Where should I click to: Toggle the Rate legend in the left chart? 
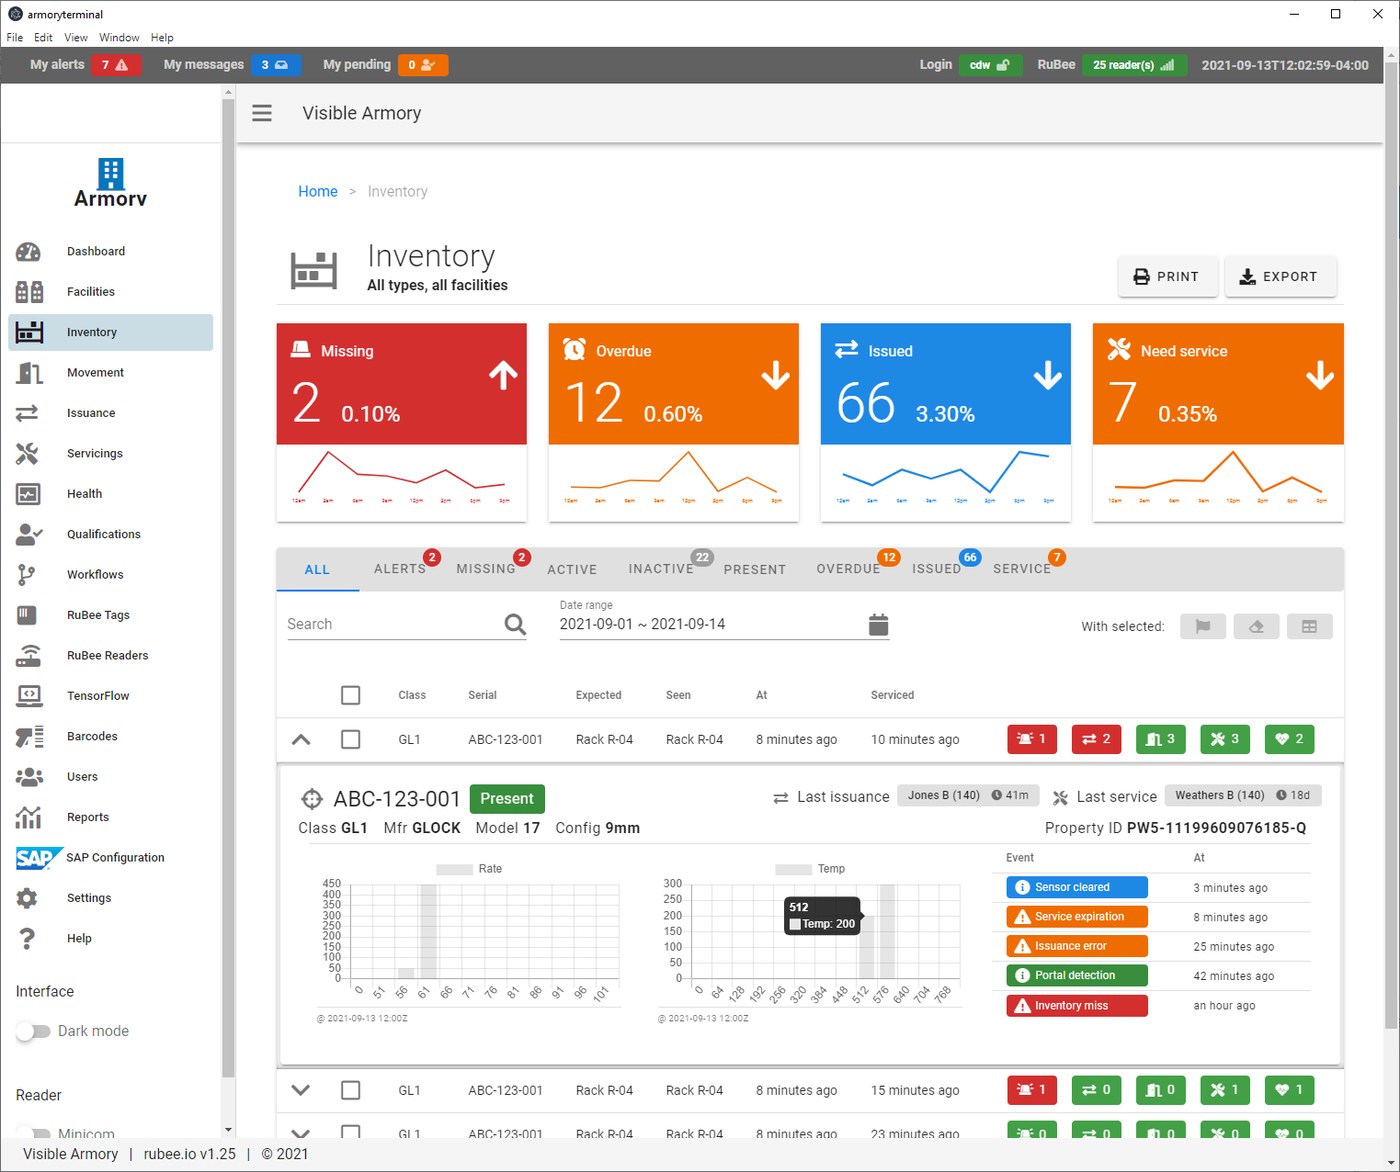[x=469, y=869]
